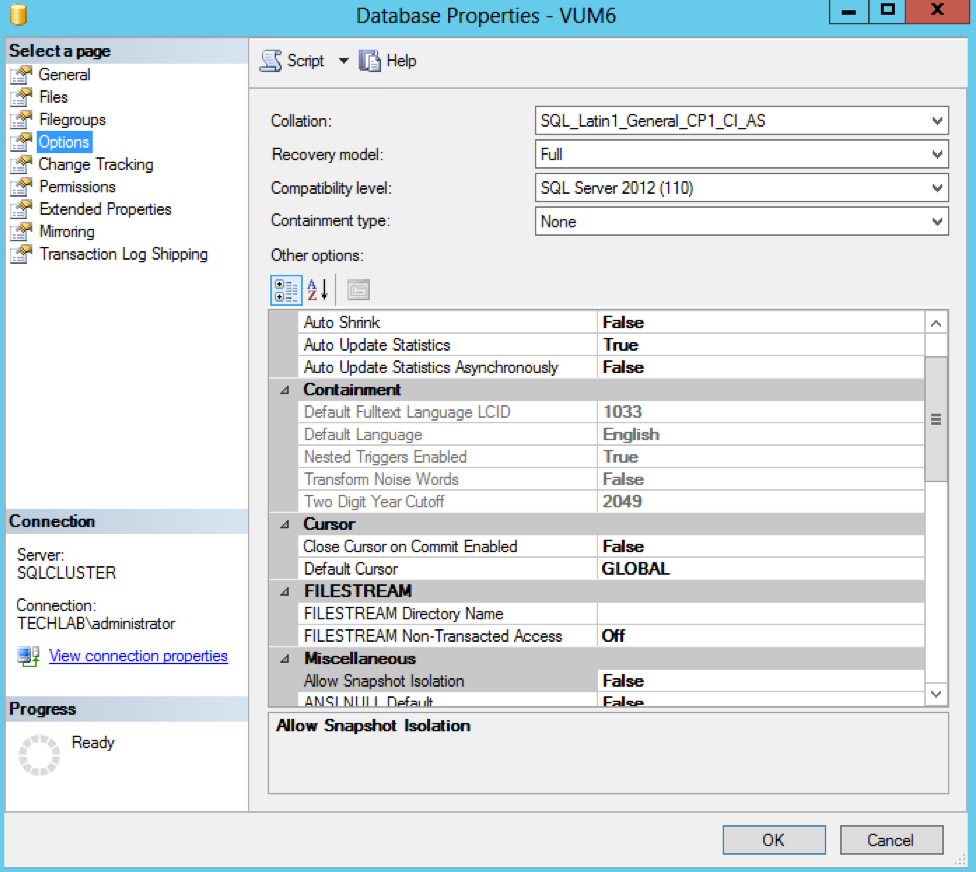This screenshot has width=976, height=872.
Task: Click the Script toolbar icon
Action: coord(271,61)
